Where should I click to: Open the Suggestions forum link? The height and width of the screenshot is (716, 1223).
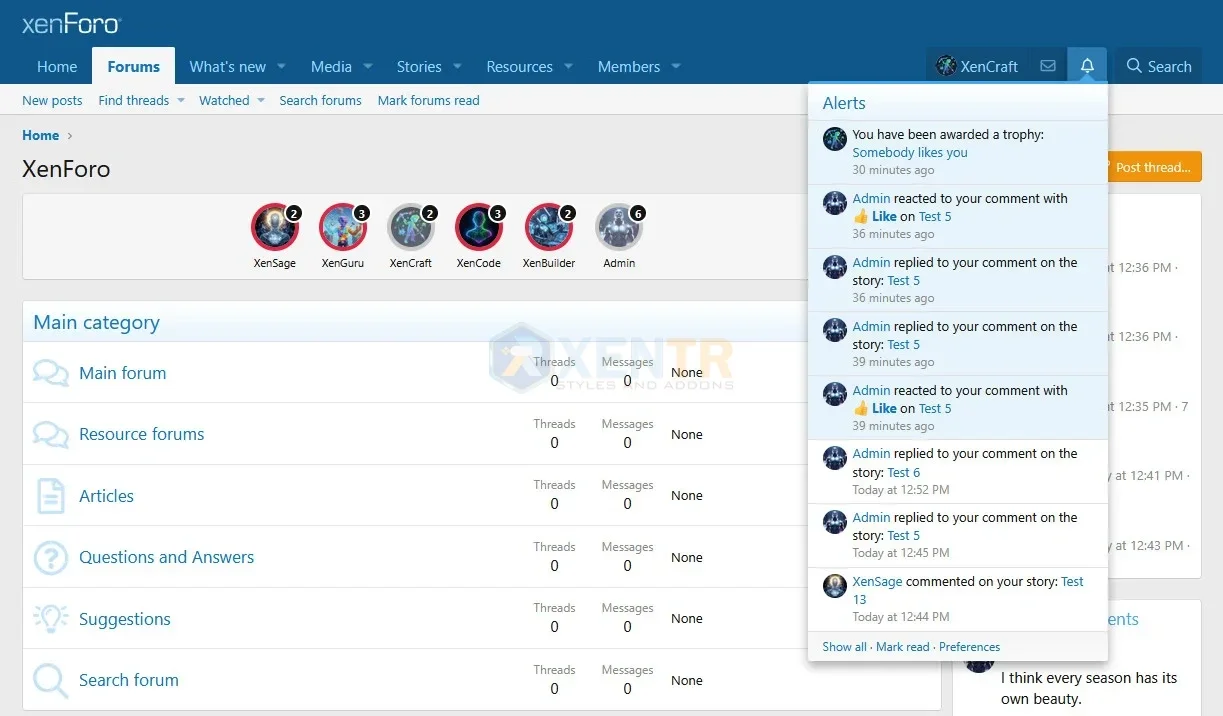coord(125,619)
